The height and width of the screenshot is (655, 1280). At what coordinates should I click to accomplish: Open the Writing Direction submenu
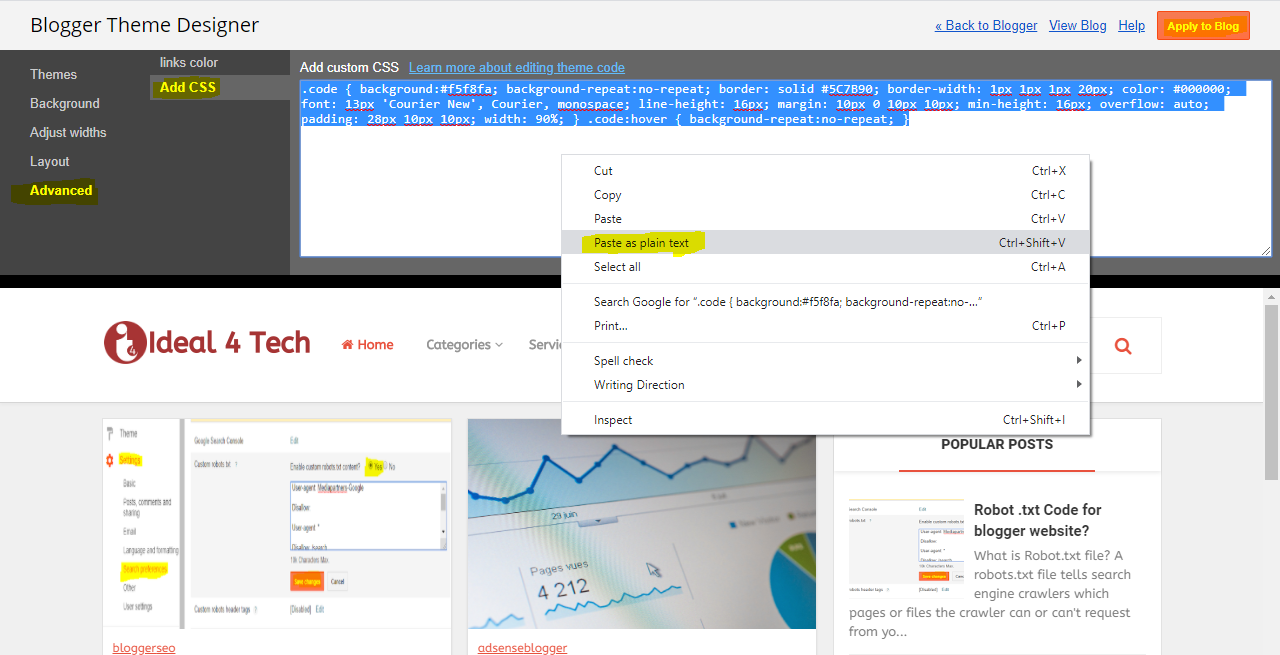click(638, 385)
